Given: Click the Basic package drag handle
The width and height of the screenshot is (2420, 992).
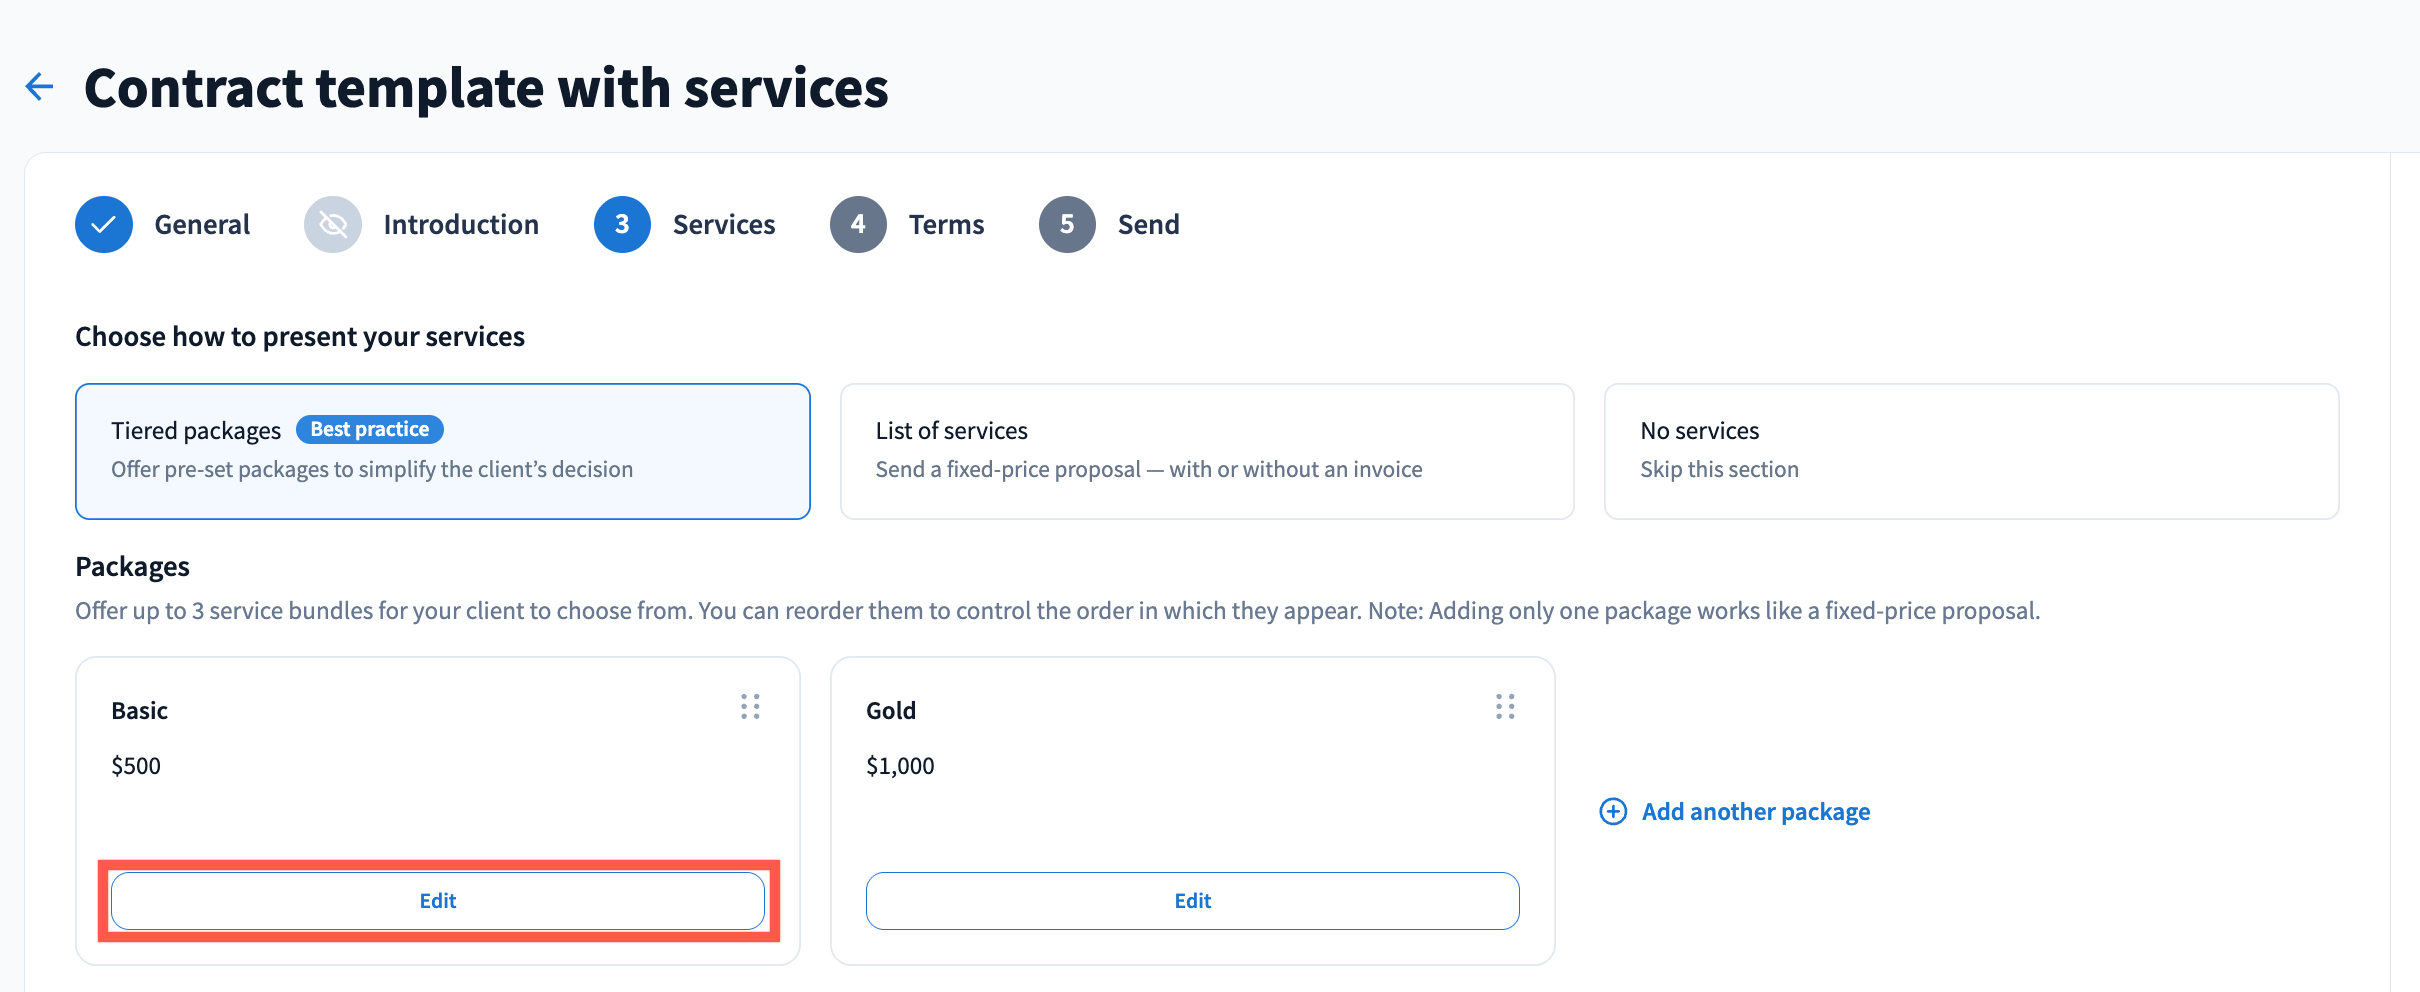Looking at the screenshot, I should point(750,707).
